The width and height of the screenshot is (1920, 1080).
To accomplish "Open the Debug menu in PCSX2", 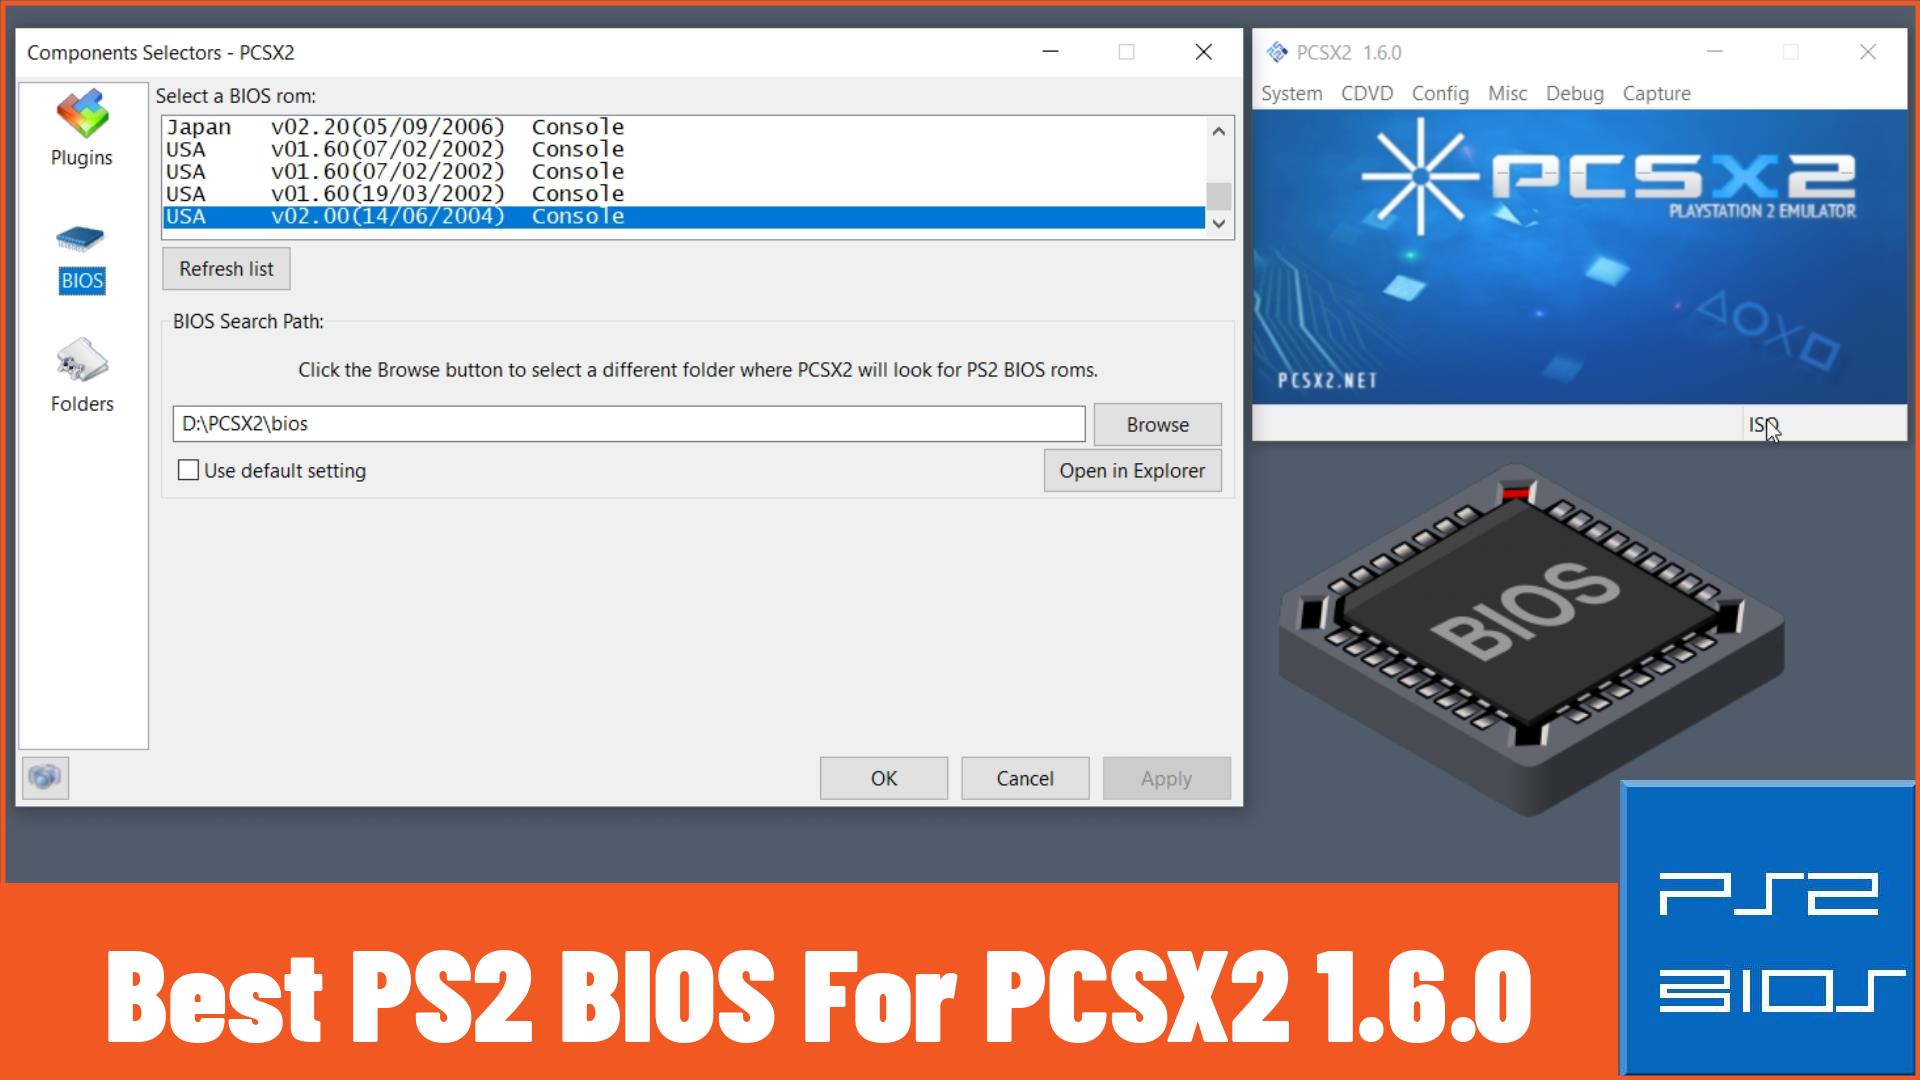I will click(x=1575, y=92).
